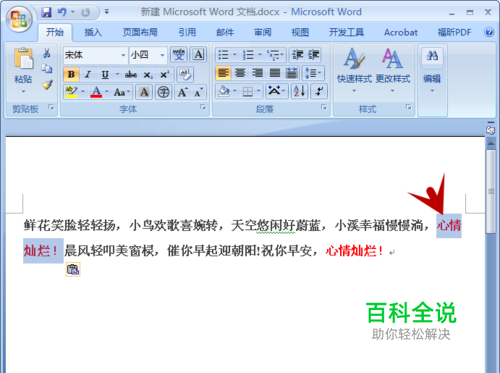Toggle superscript x² formatting

coord(165,74)
